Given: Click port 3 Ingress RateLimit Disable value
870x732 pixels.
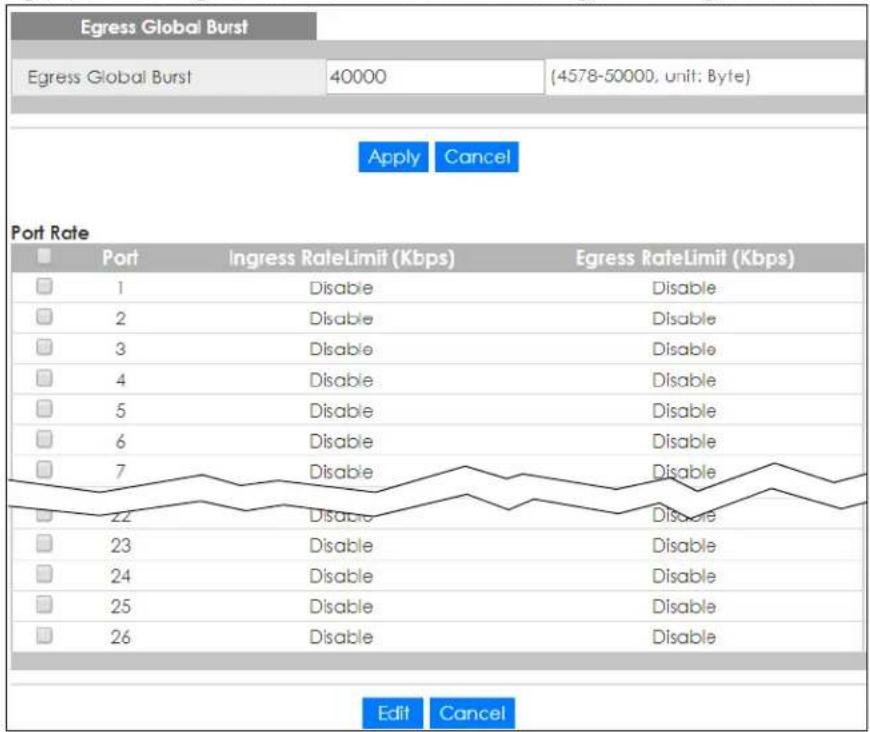Looking at the screenshot, I should coord(341,349).
